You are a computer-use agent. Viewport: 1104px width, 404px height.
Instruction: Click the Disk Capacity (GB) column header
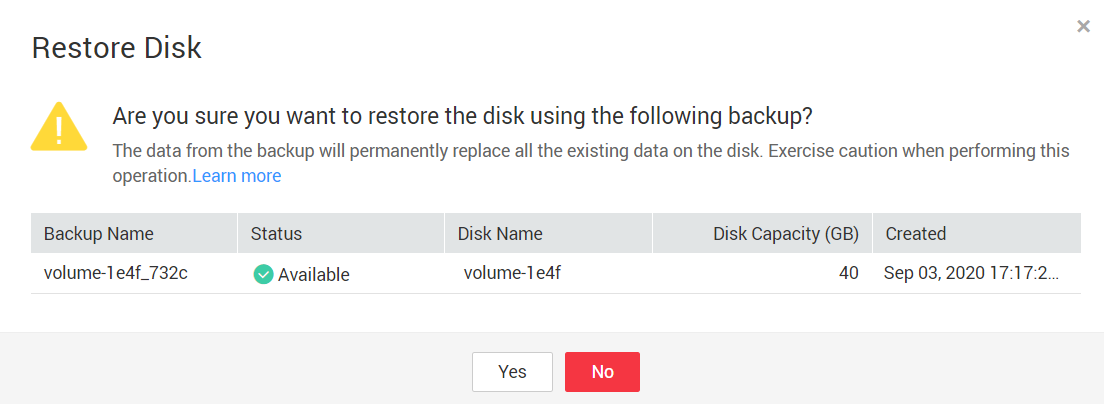(786, 233)
